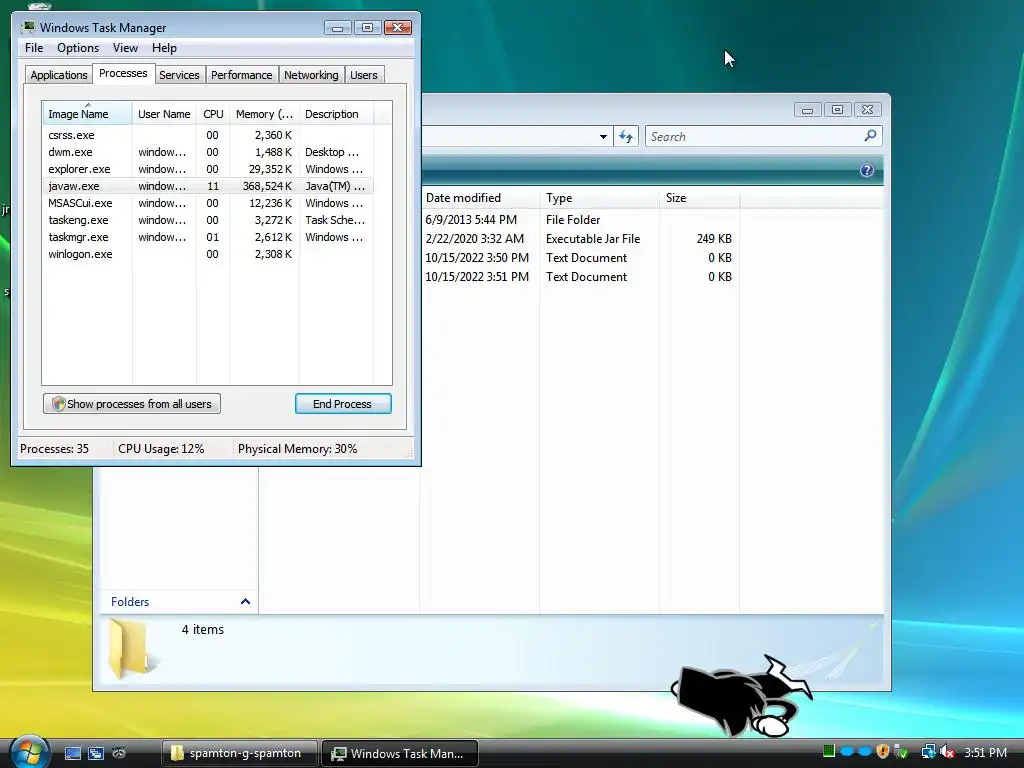Open the Help menu

click(164, 48)
